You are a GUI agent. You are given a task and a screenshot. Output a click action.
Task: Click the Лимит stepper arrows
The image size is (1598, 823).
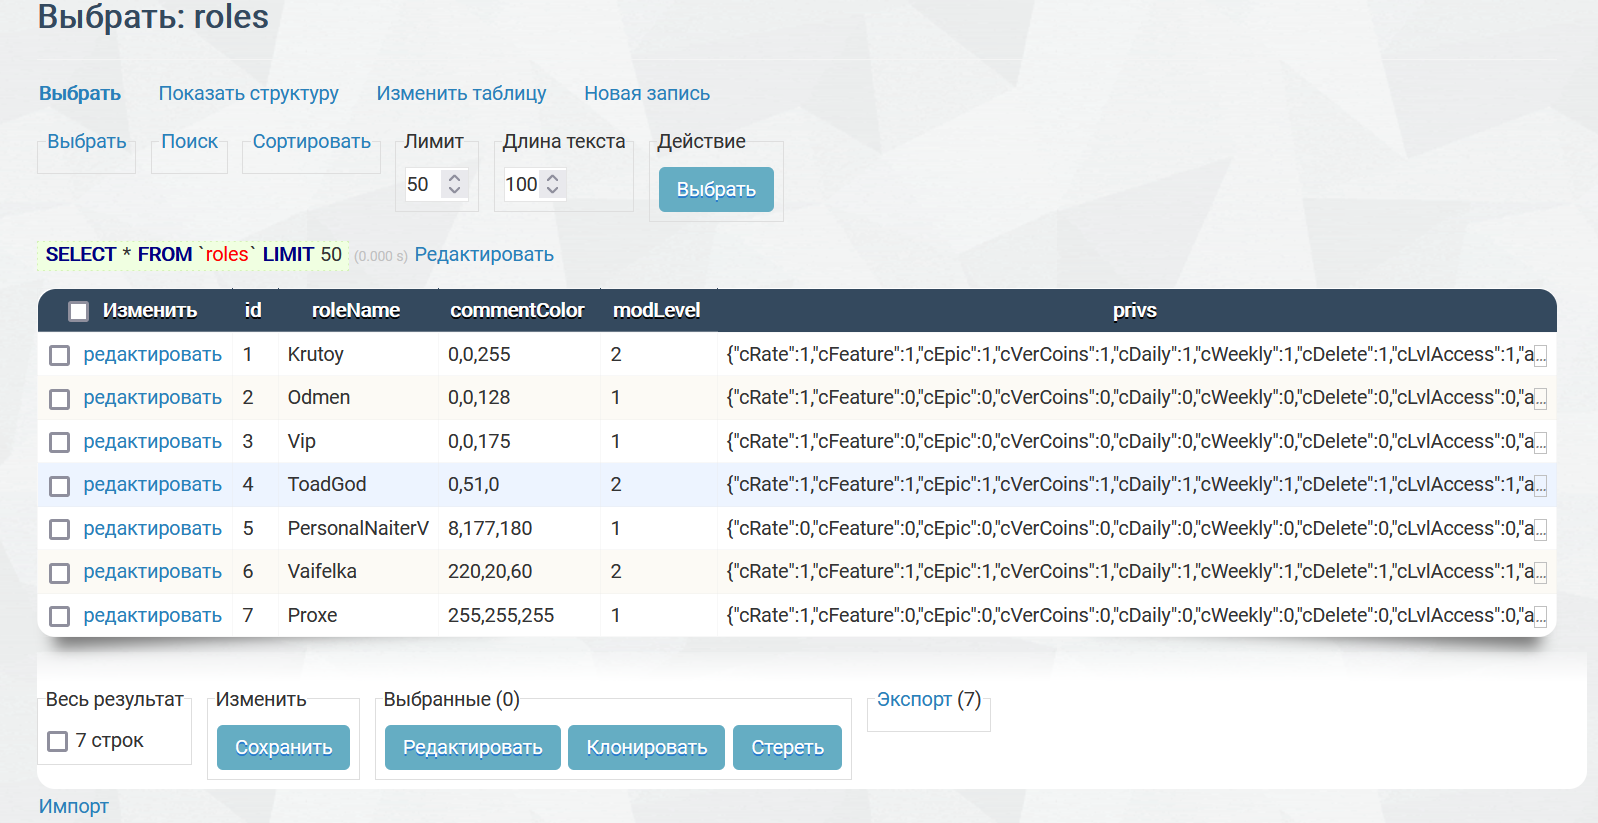[x=455, y=184]
